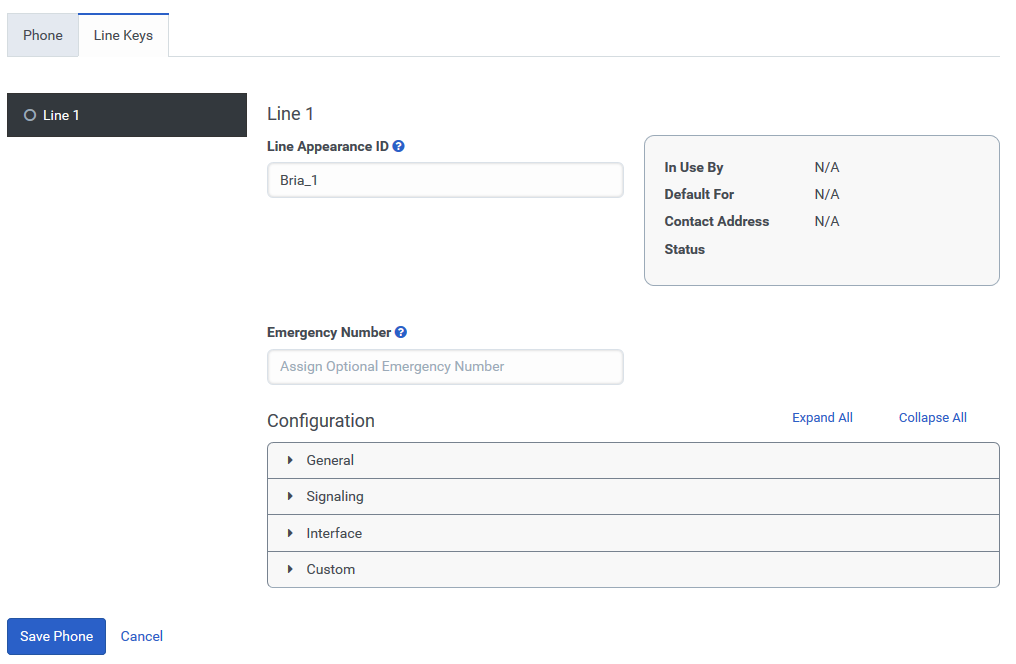Click the Default For N/A value
The width and height of the screenshot is (1016, 664).
827,194
